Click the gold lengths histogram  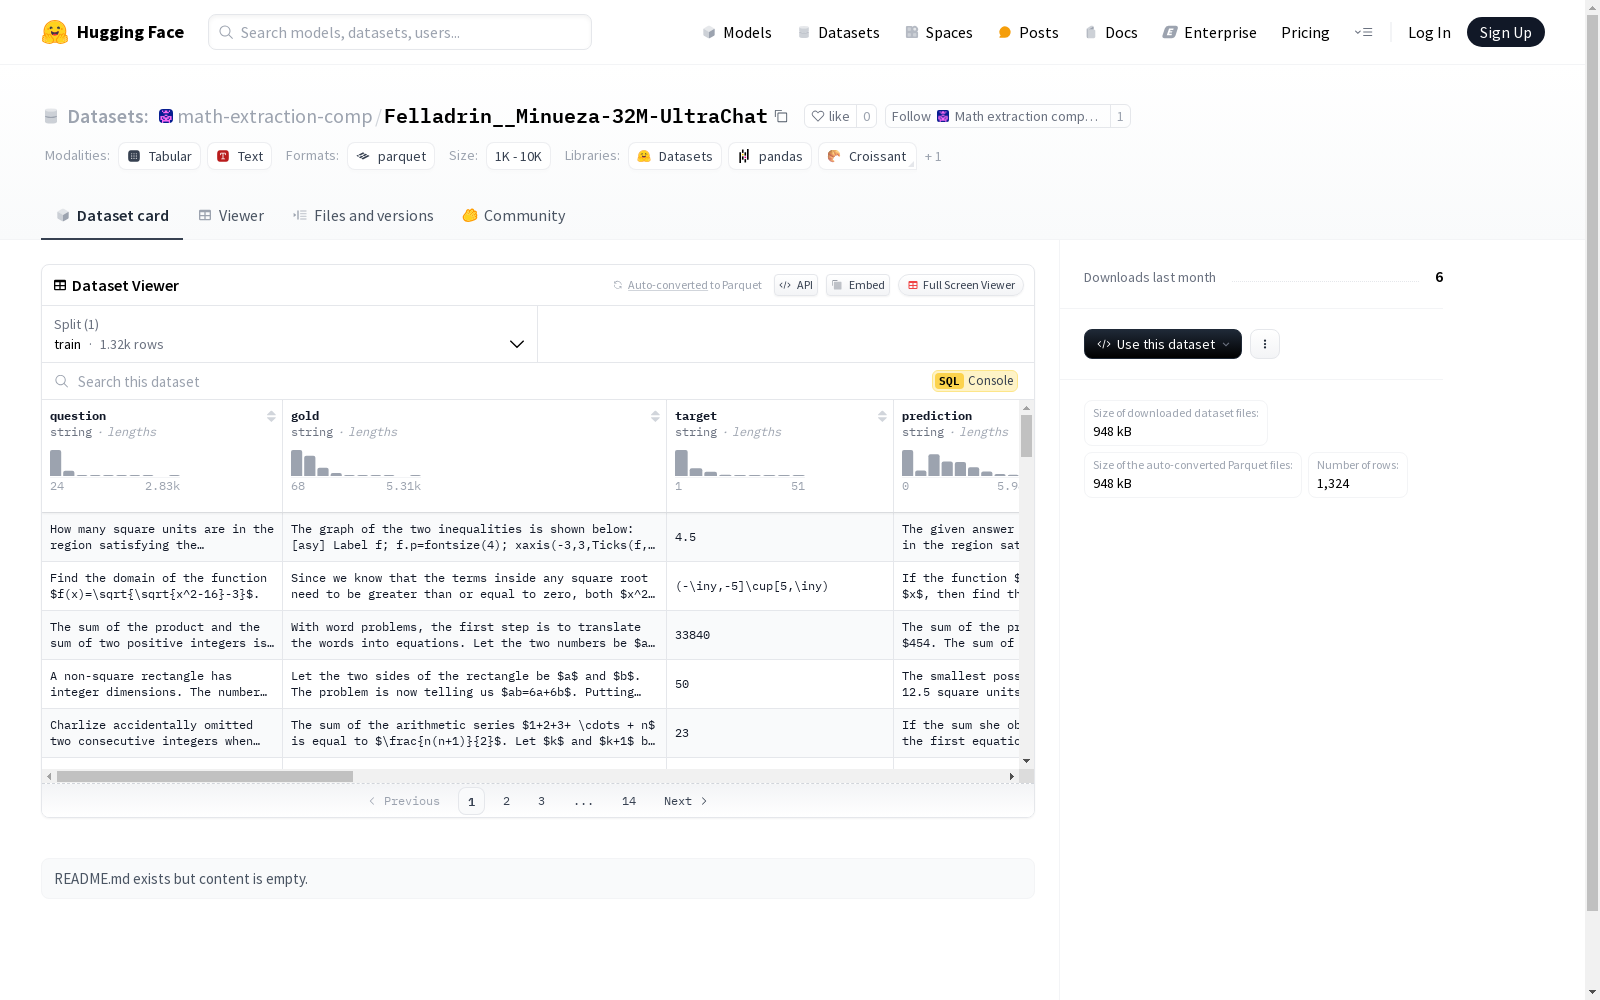click(x=356, y=463)
